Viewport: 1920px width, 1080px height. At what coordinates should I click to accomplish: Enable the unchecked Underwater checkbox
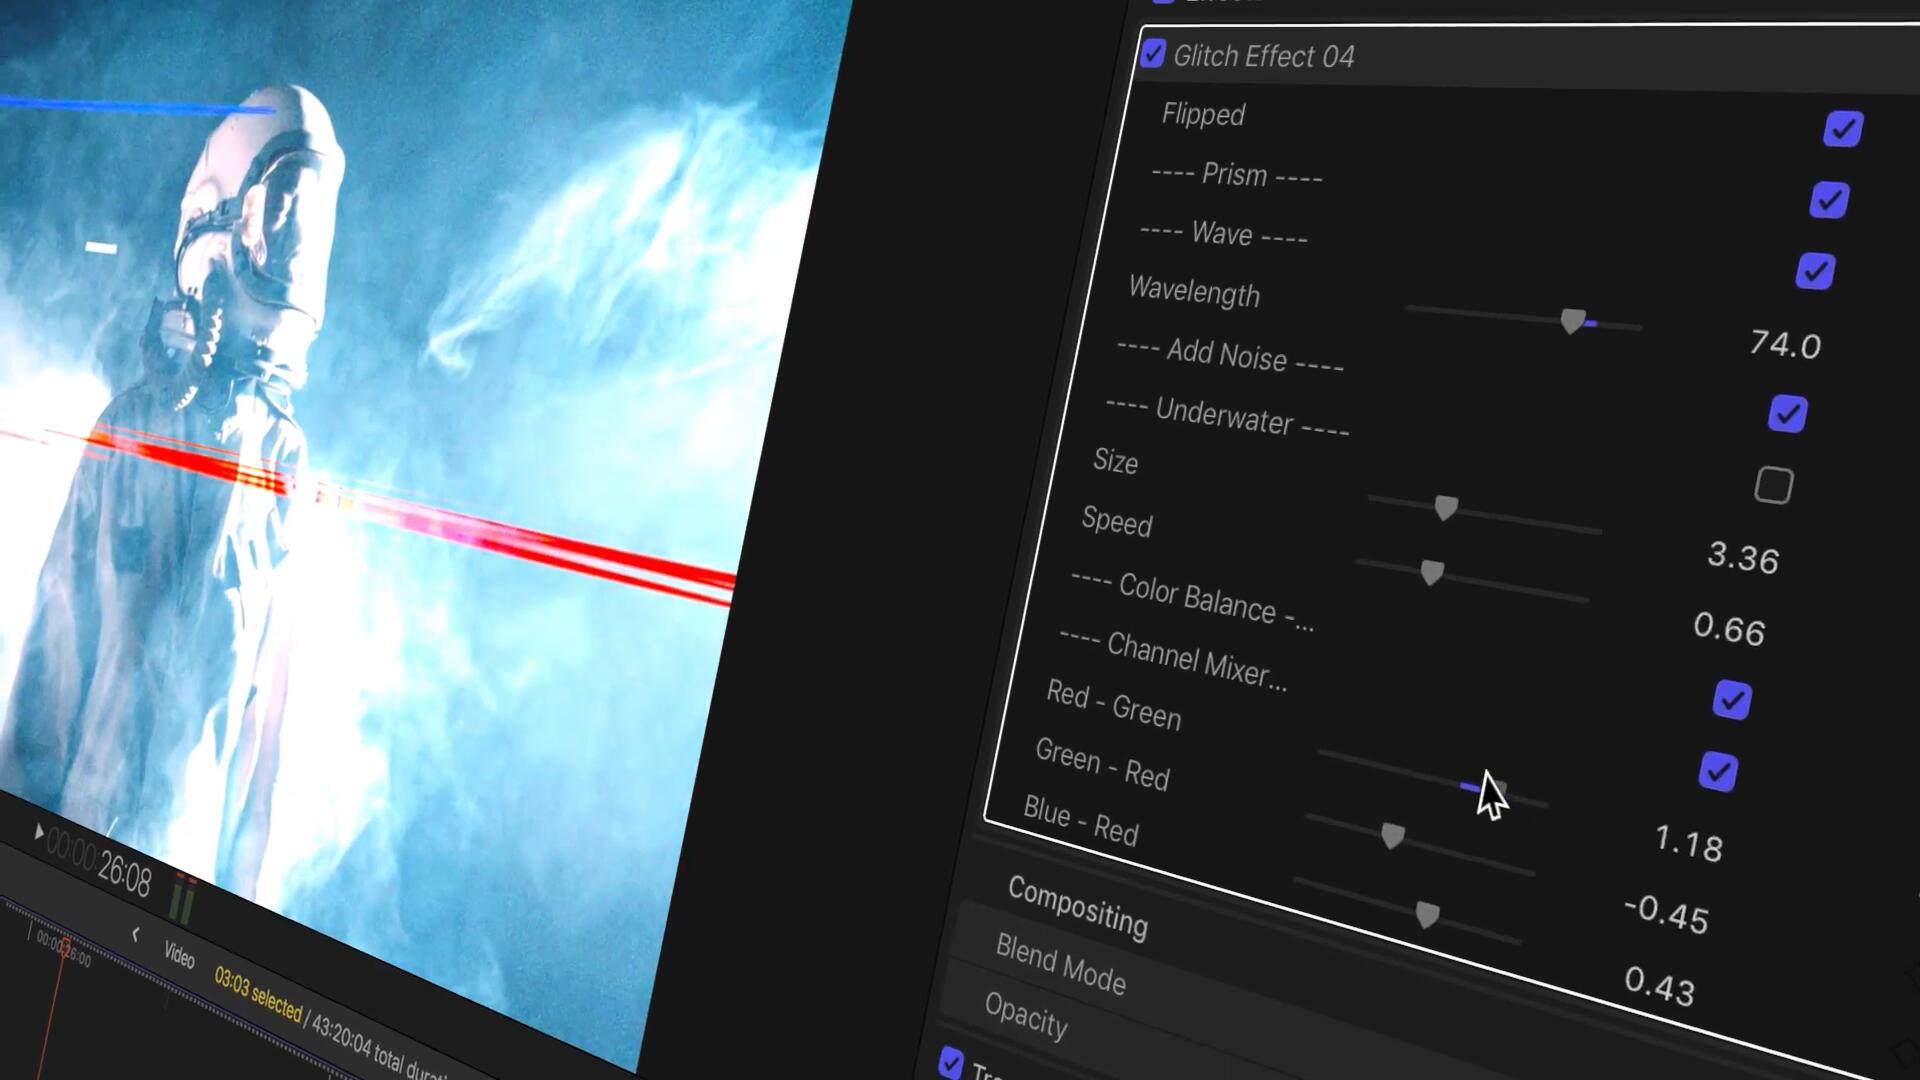click(x=1773, y=486)
